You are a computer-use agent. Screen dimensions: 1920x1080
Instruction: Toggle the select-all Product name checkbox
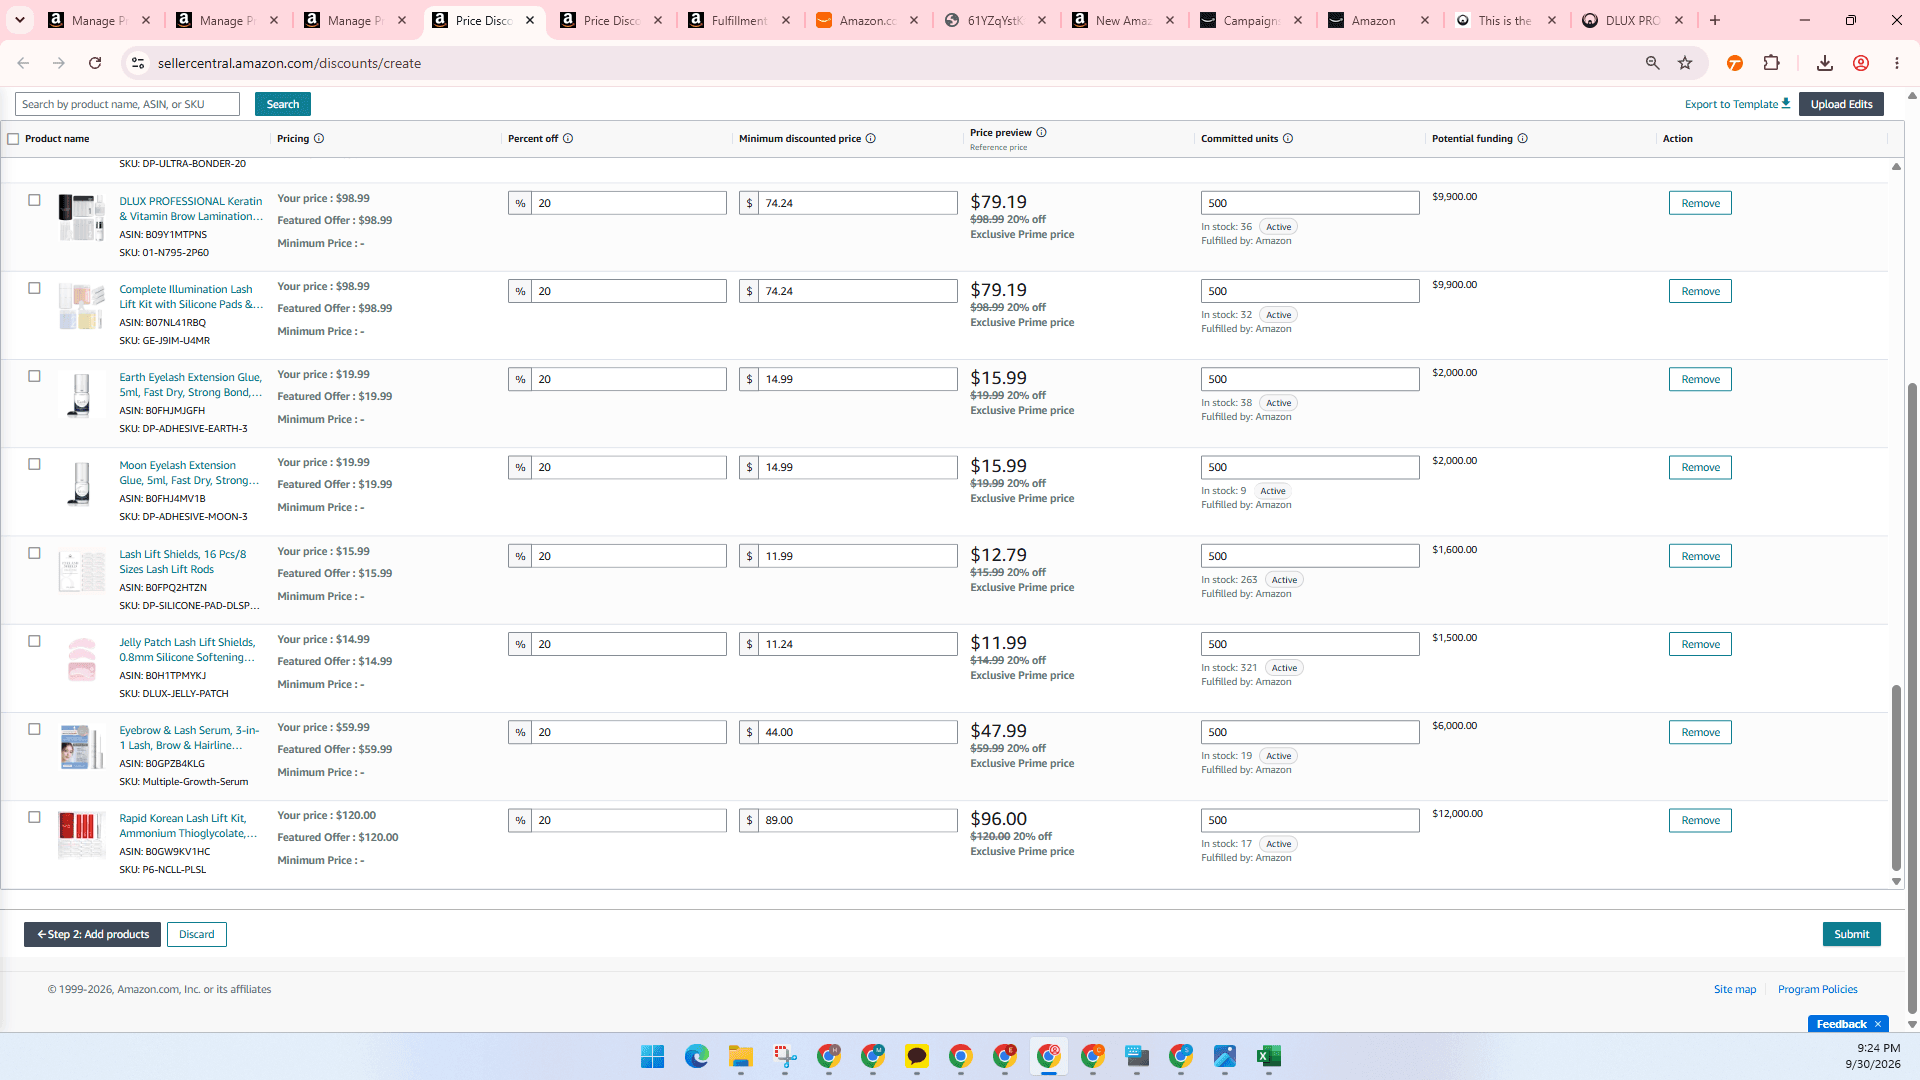(13, 139)
